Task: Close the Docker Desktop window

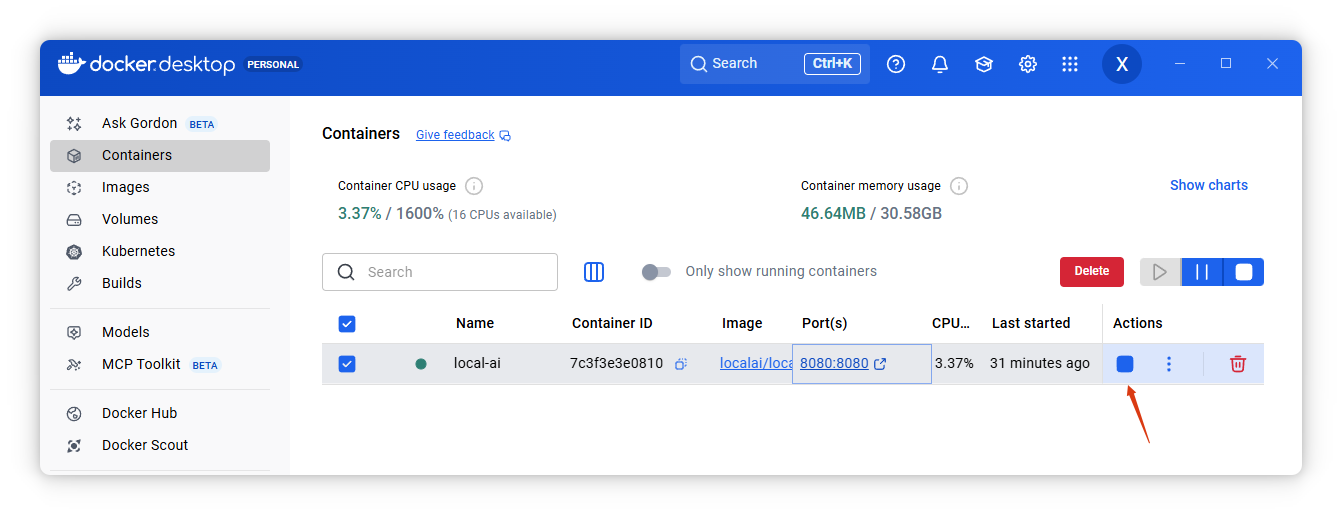Action: (1272, 63)
